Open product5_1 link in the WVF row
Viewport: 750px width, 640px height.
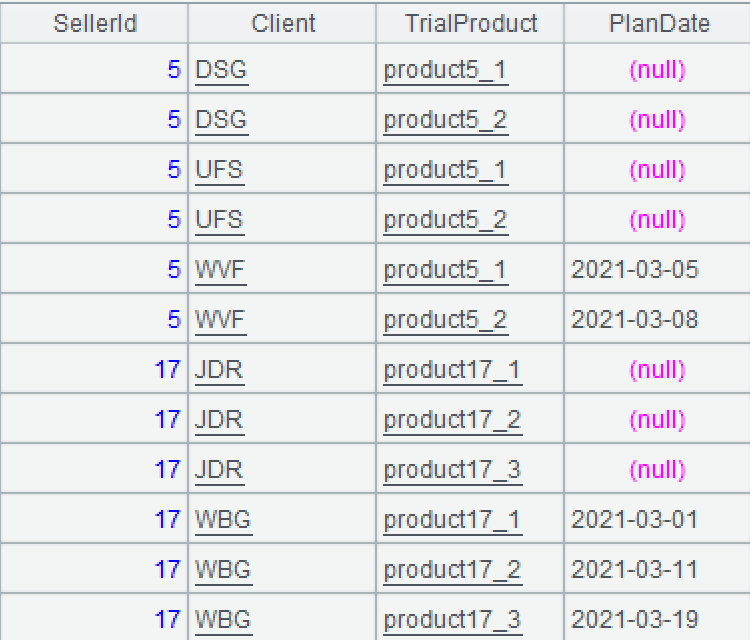445,270
